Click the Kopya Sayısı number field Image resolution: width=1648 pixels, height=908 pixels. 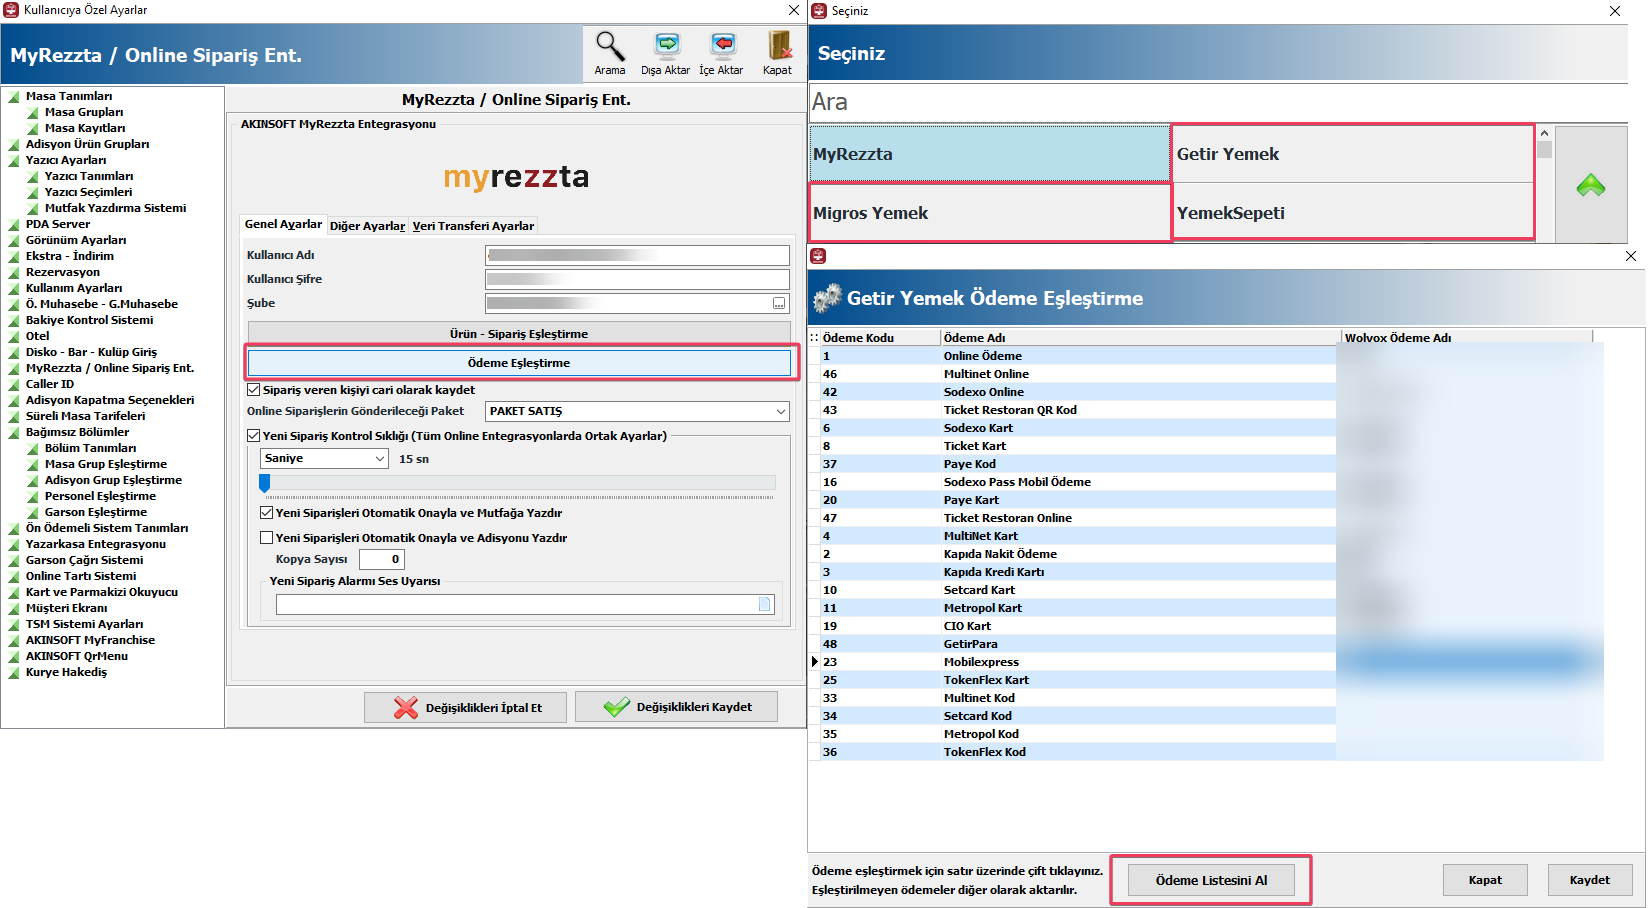382,559
